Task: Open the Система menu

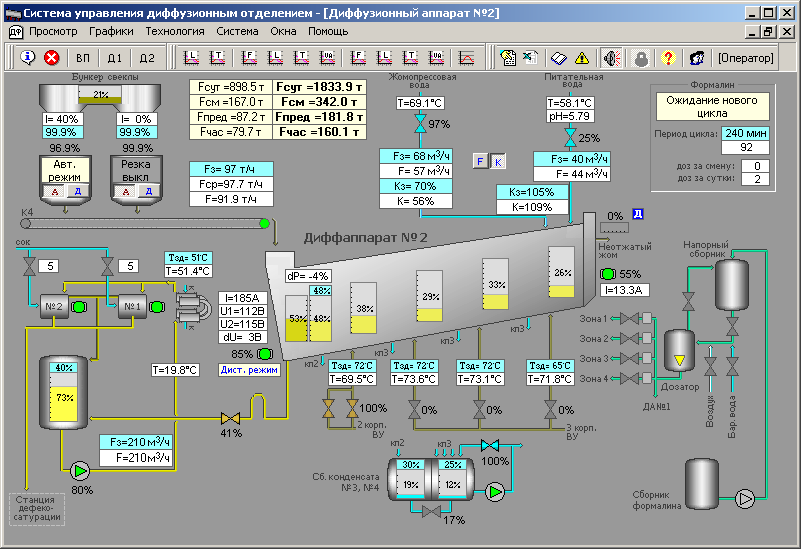Action: point(237,32)
